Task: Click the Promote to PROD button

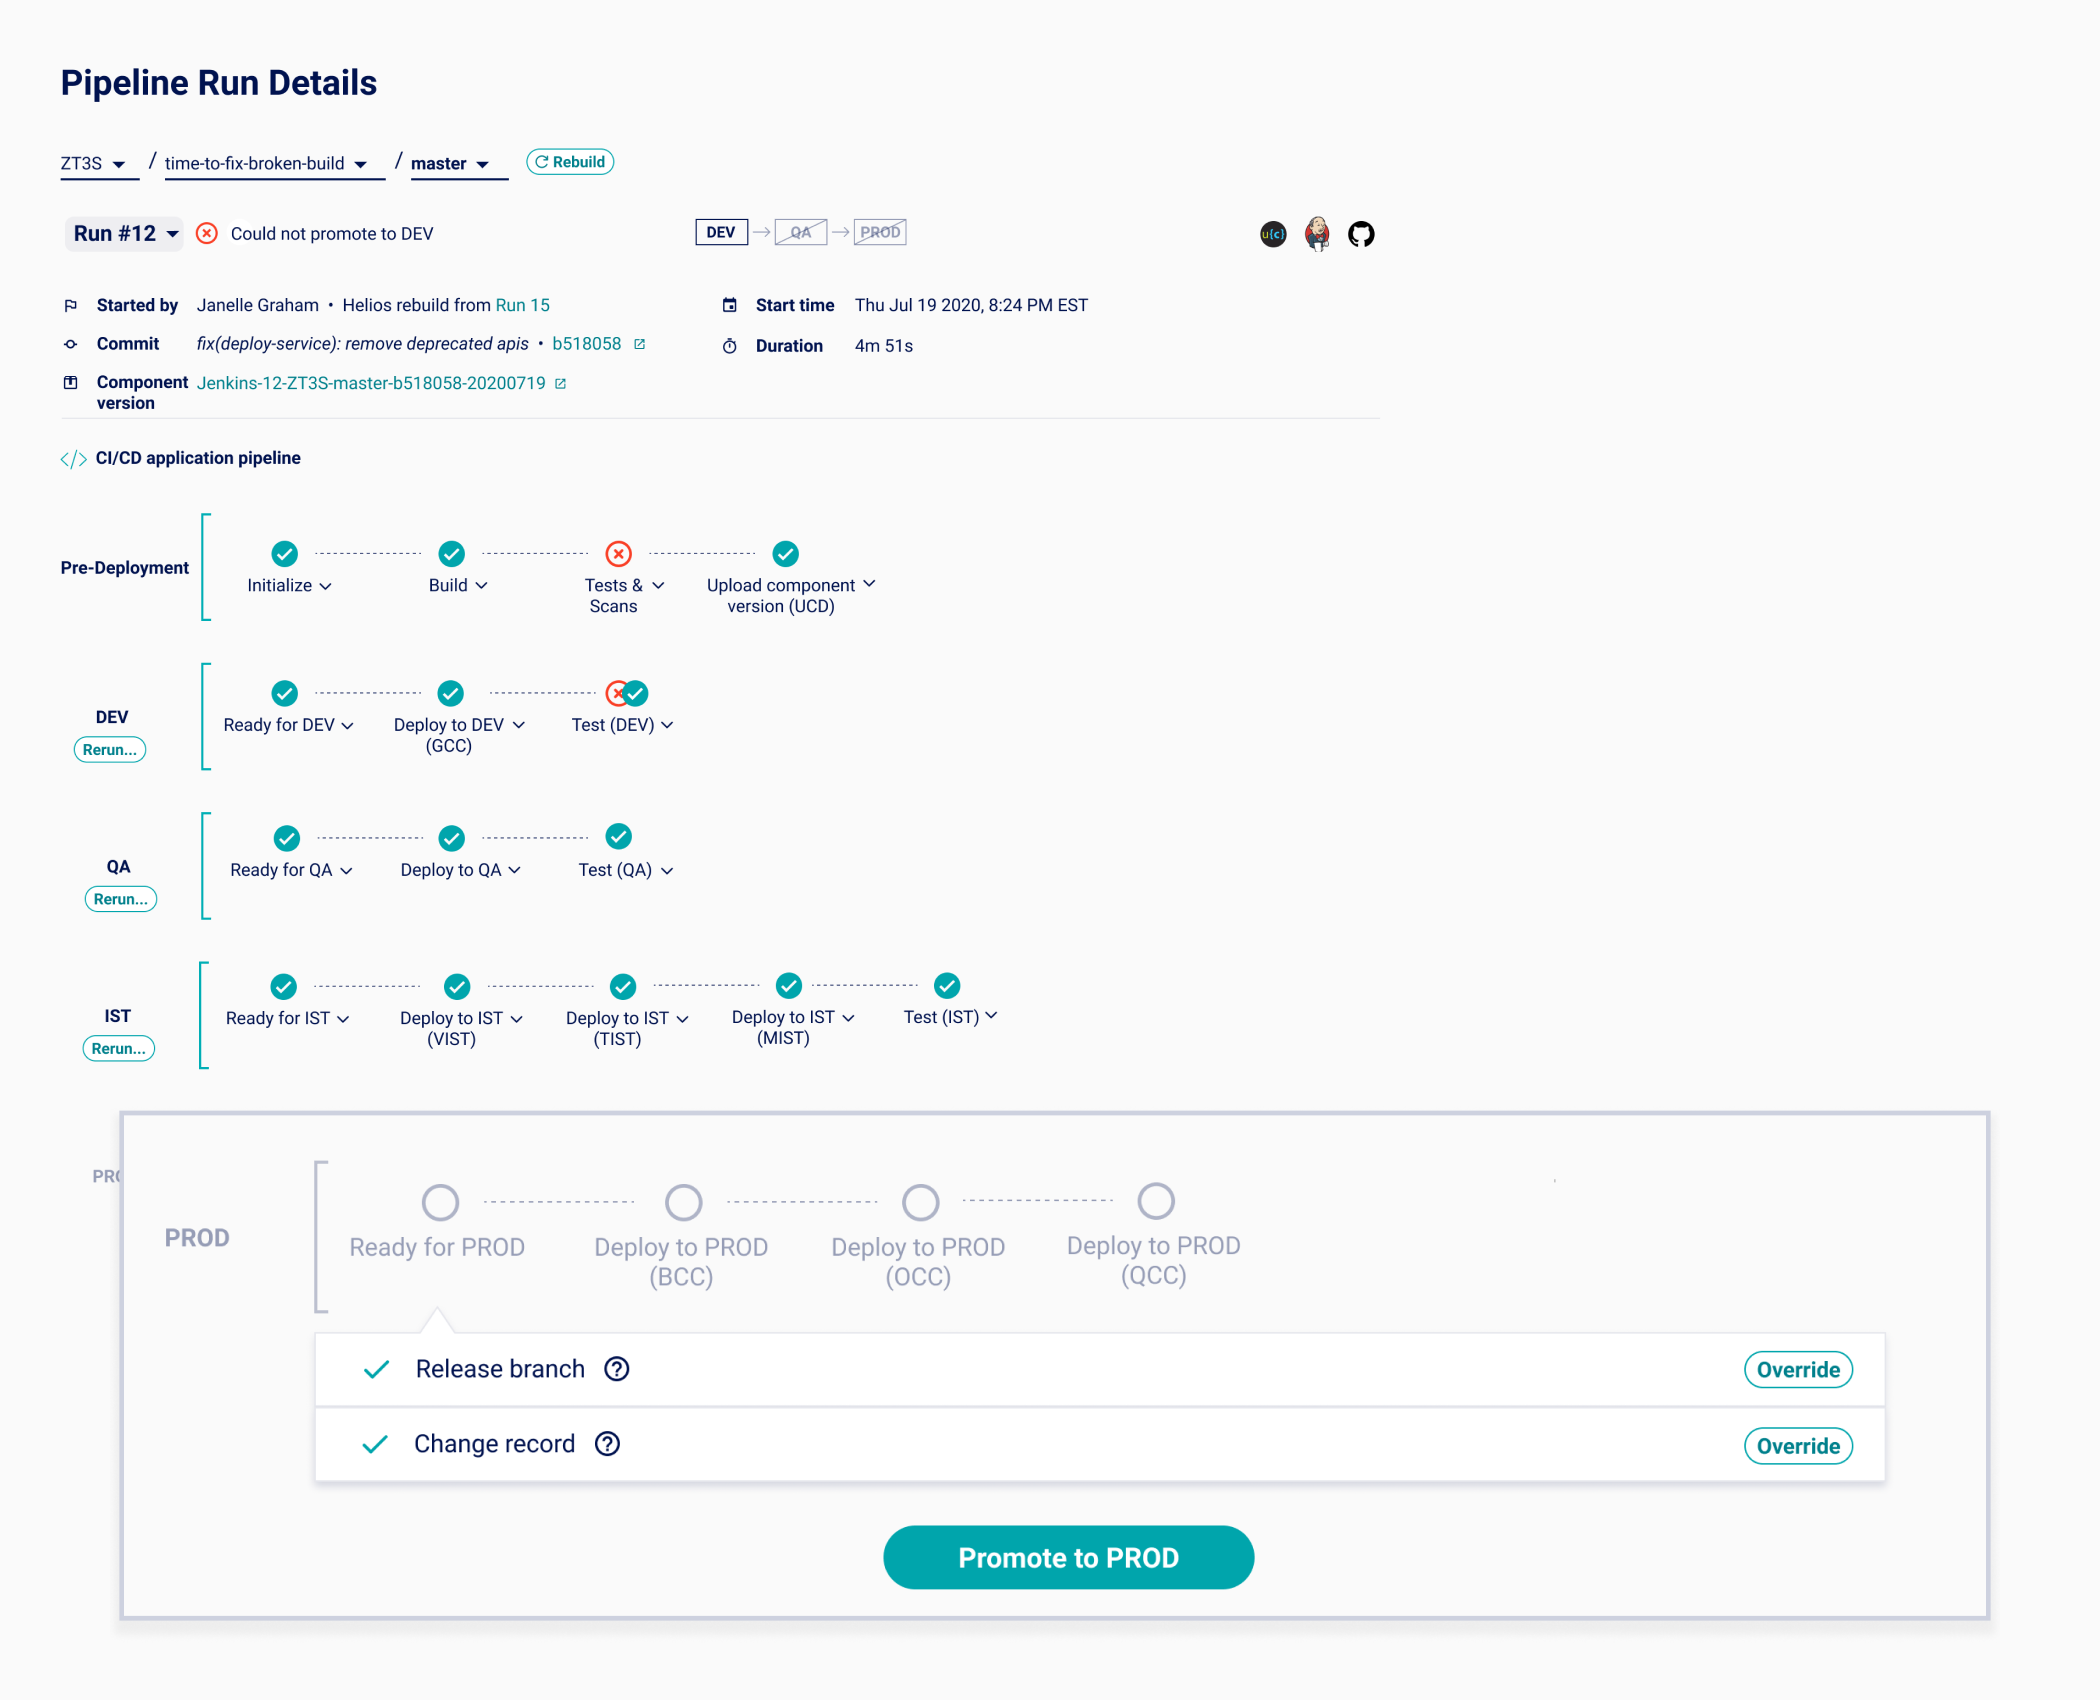Action: click(x=1068, y=1557)
